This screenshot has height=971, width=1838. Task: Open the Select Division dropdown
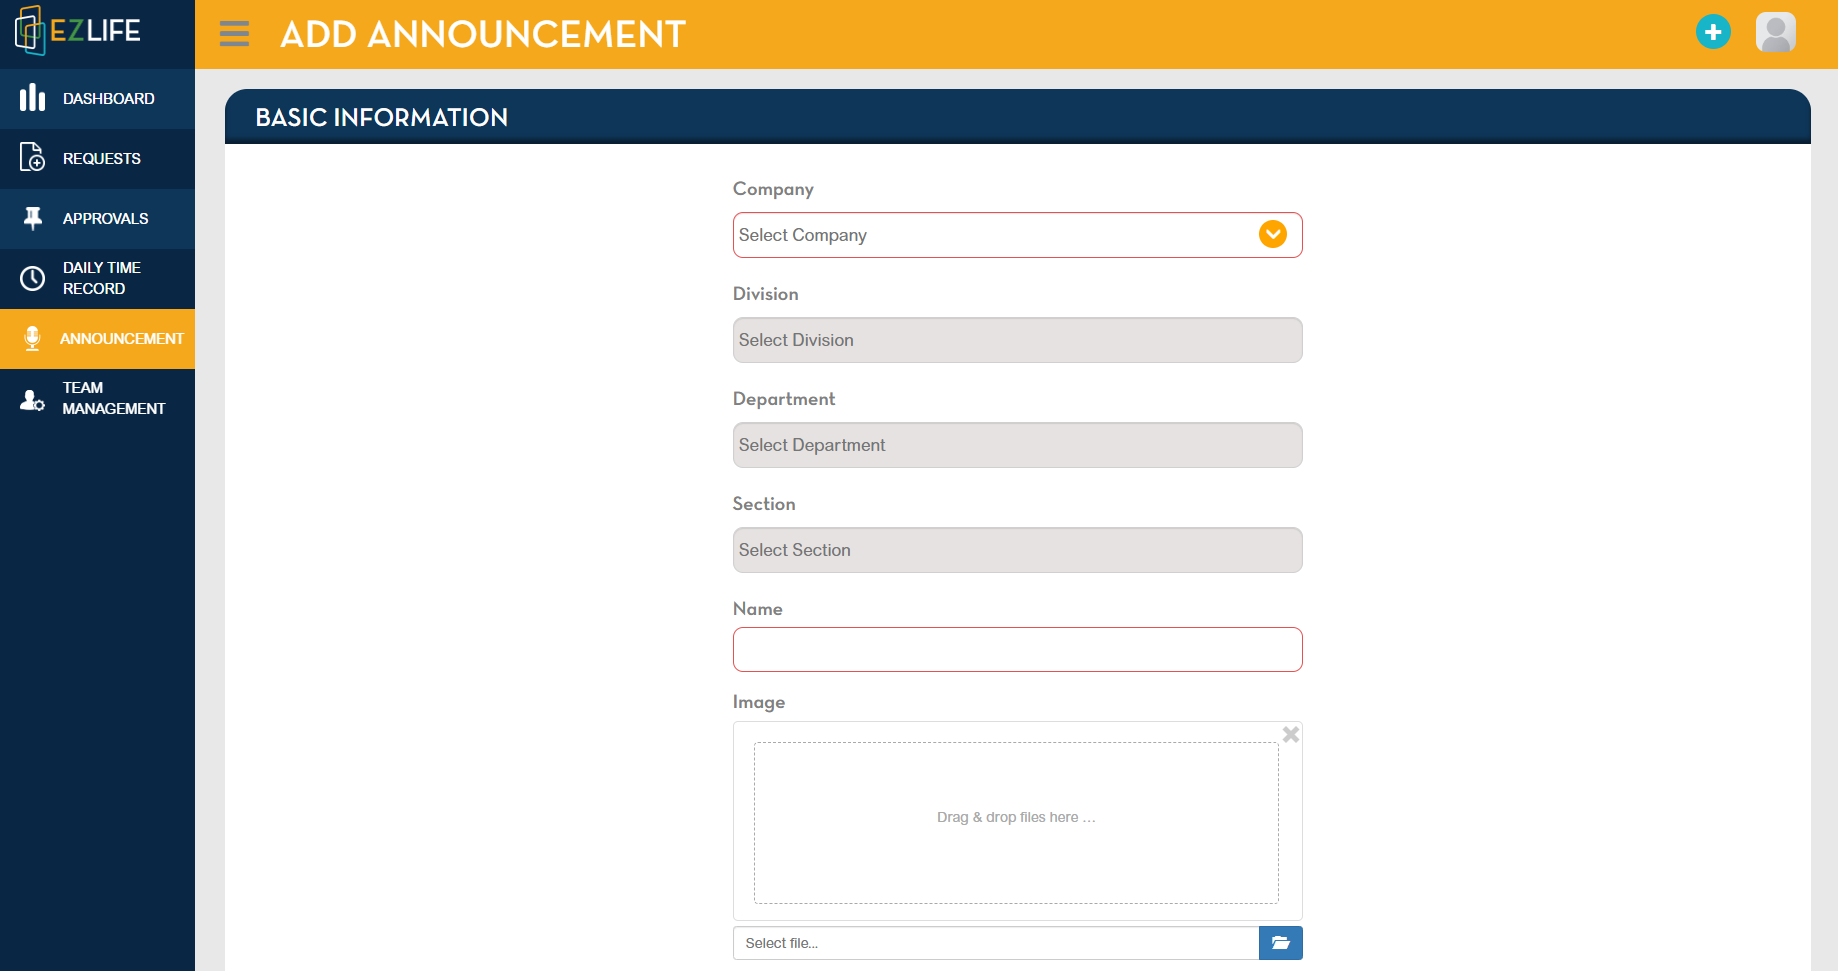pyautogui.click(x=1017, y=340)
